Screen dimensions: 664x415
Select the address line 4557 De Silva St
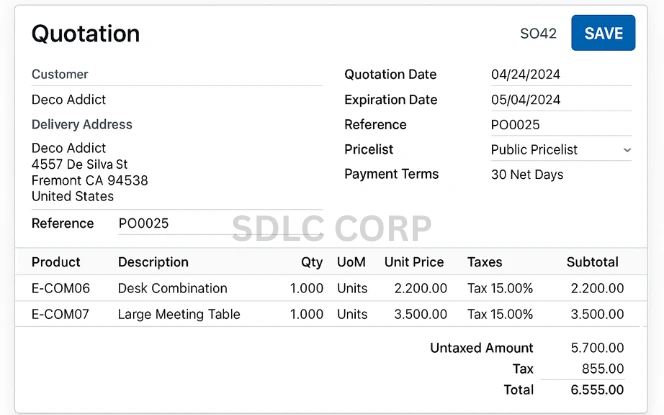point(80,164)
